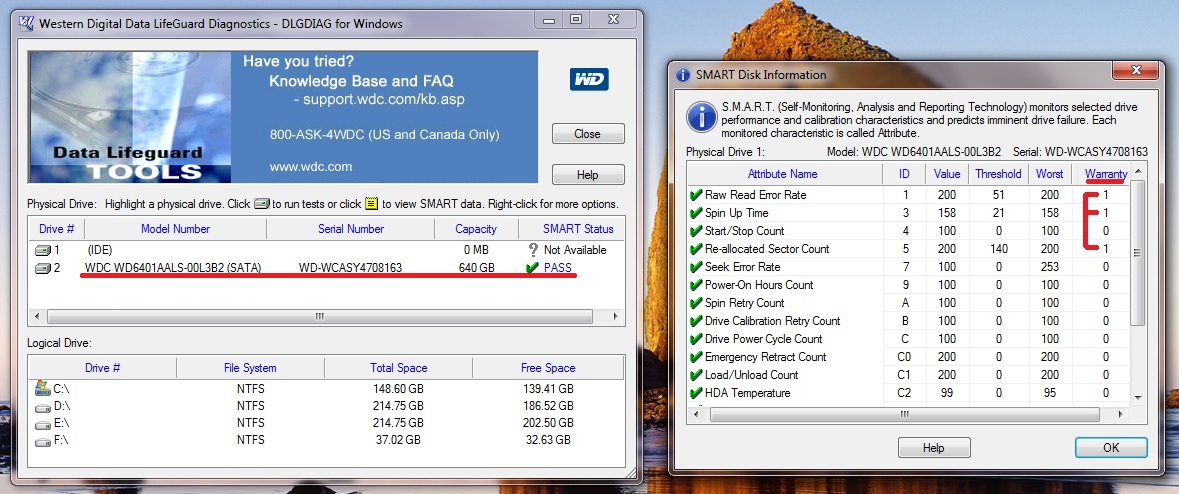Select the Raw Read Error Rate attribute row
Screen dimensions: 1179x494
[x=908, y=195]
